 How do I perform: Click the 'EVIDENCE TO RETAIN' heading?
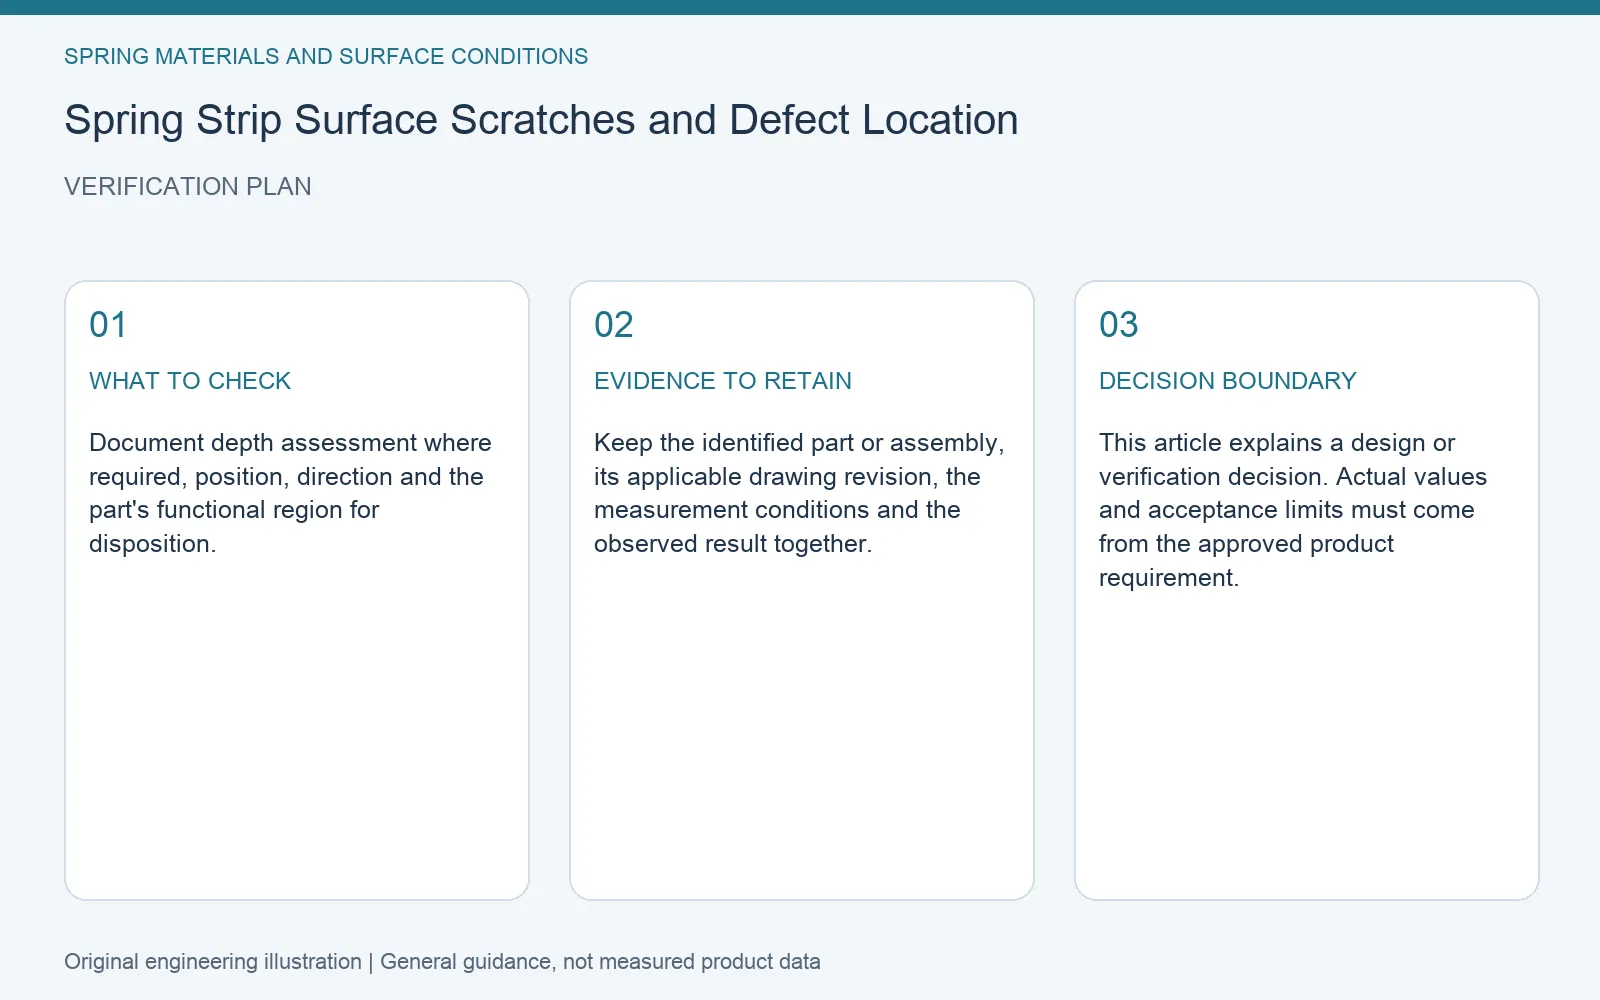723,381
